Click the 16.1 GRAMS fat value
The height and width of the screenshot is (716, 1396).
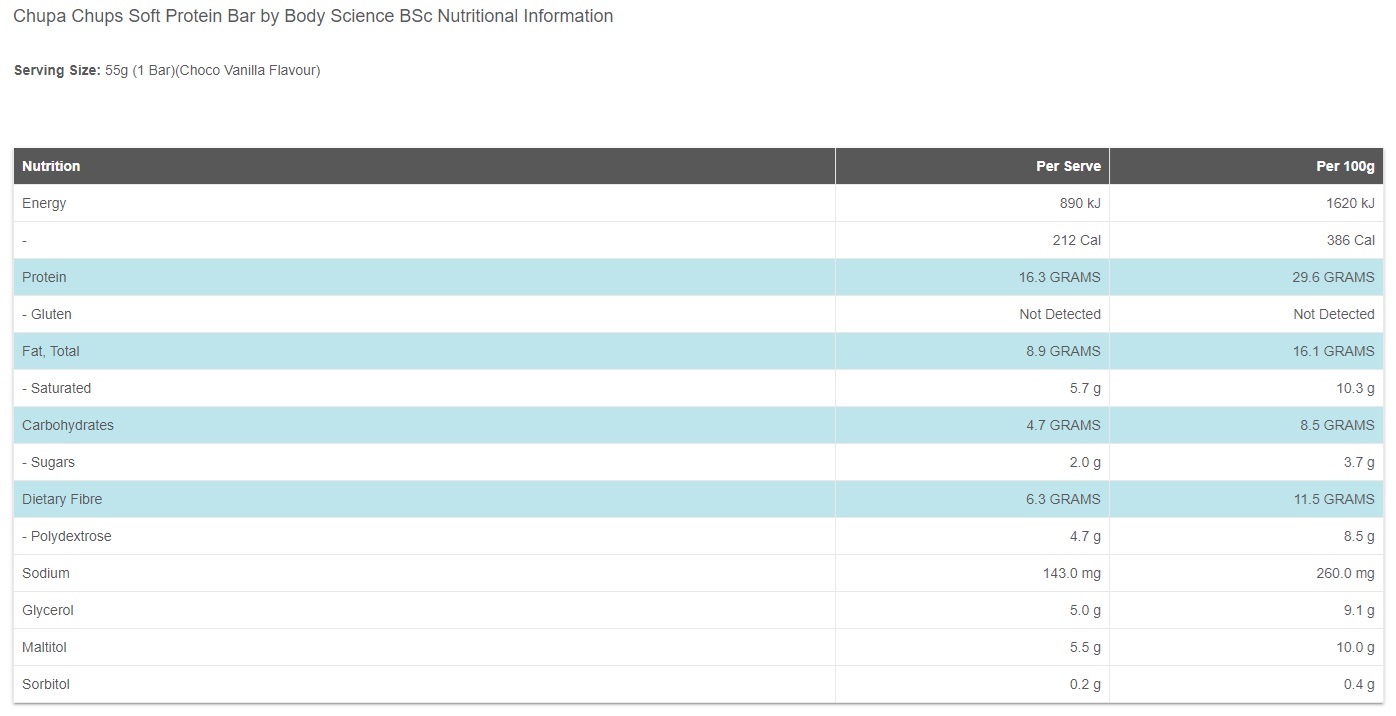tap(1334, 351)
